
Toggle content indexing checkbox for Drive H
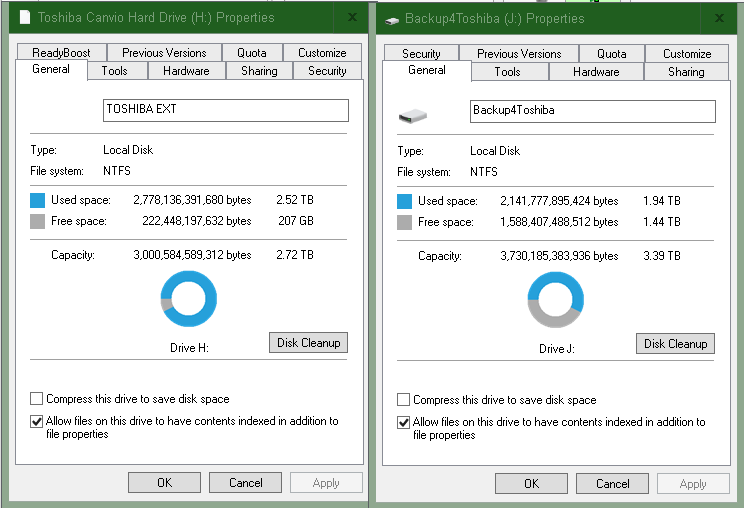[37, 421]
